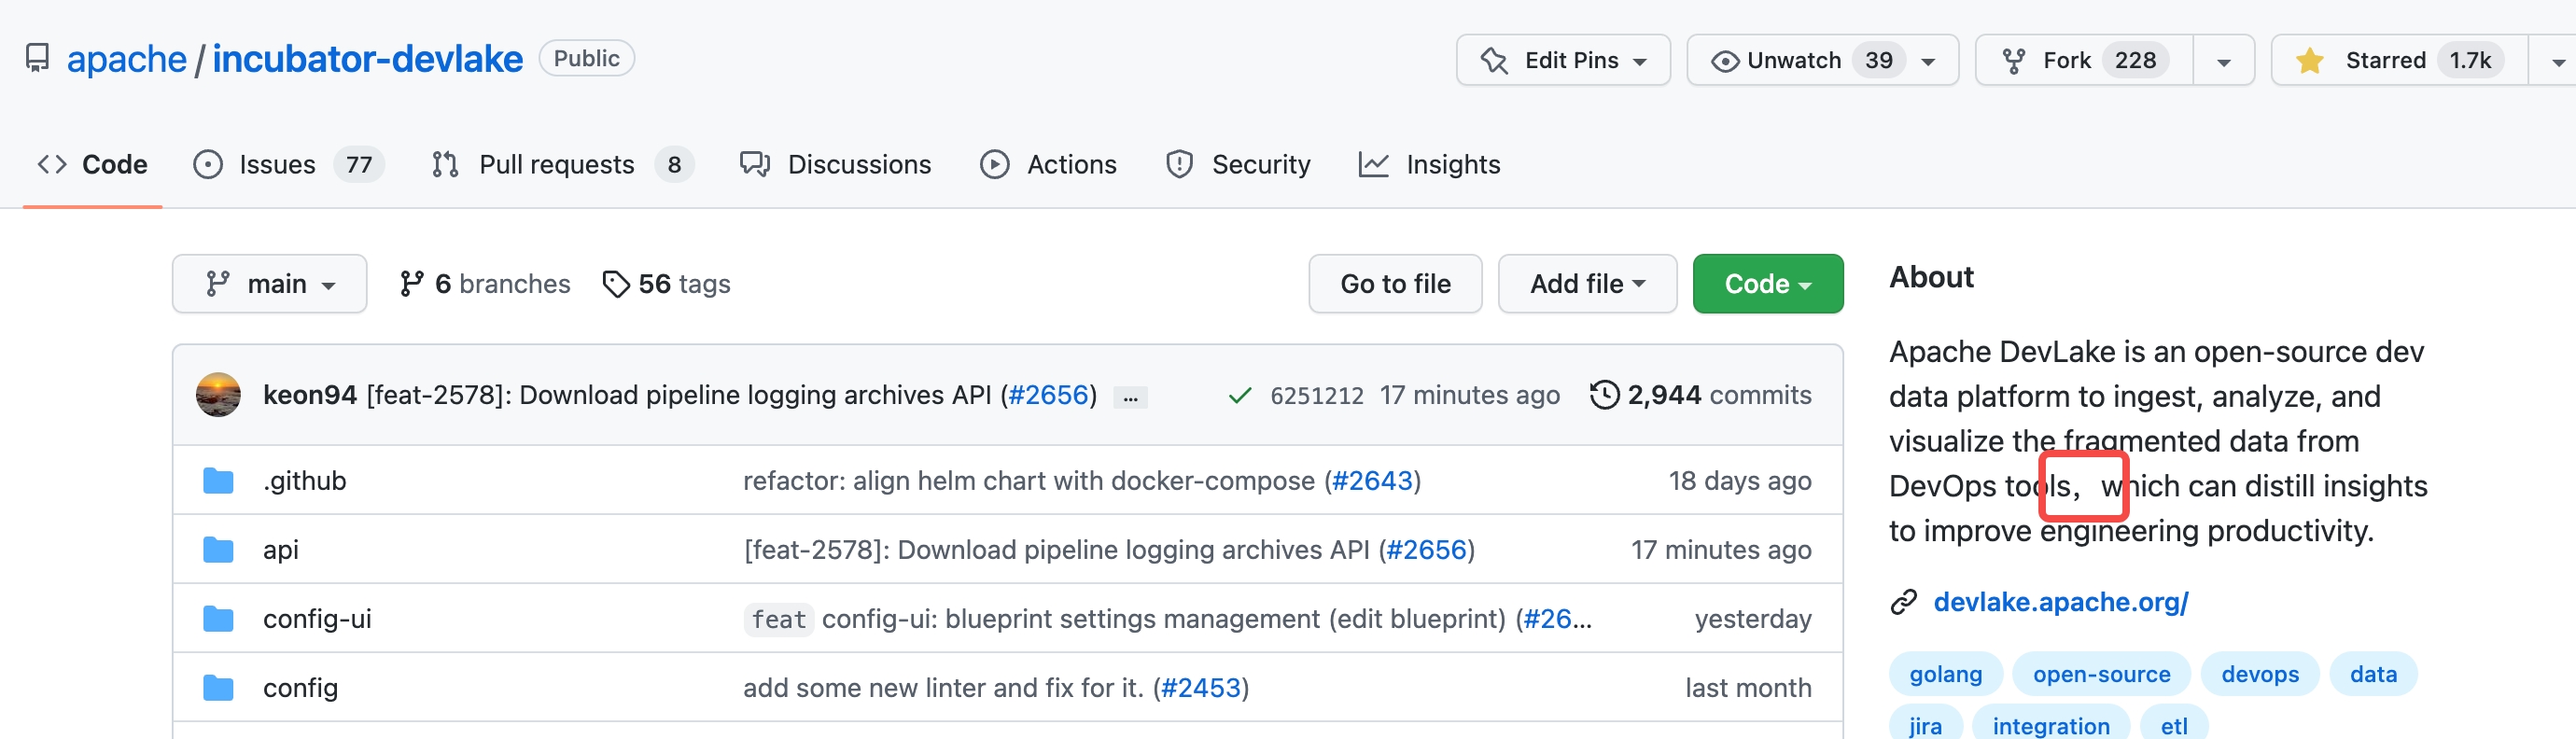2576x739 pixels.
Task: Click the repository icon beside apache
Action: coord(37,59)
